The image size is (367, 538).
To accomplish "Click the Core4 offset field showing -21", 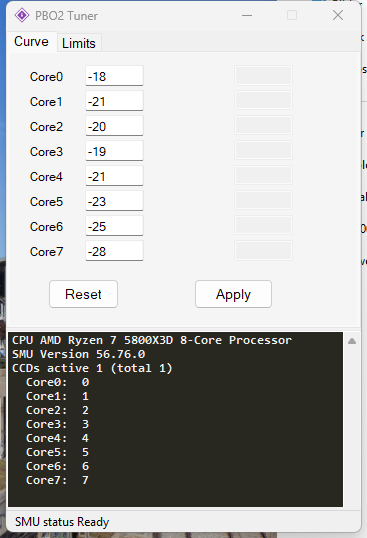I will [x=114, y=176].
